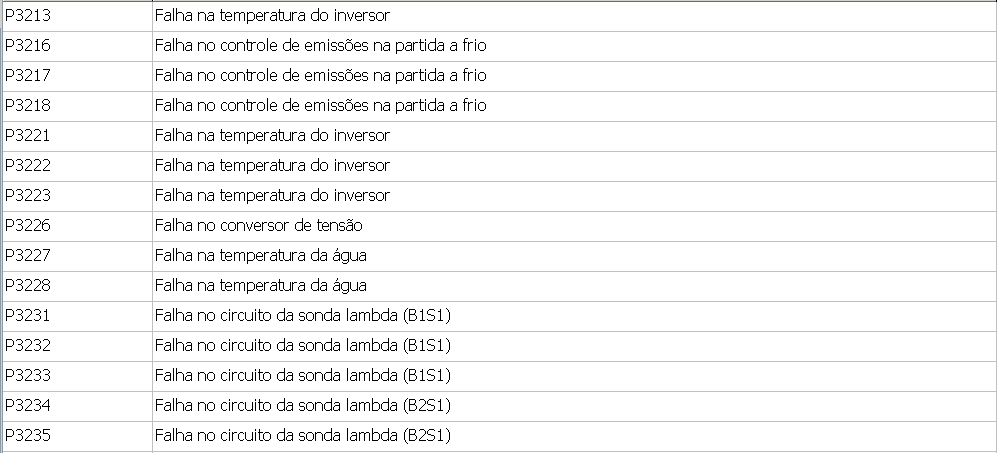Screen dimensions: 1001x453
Task: Select the P3213 code cell
Action: pyautogui.click(x=28, y=16)
